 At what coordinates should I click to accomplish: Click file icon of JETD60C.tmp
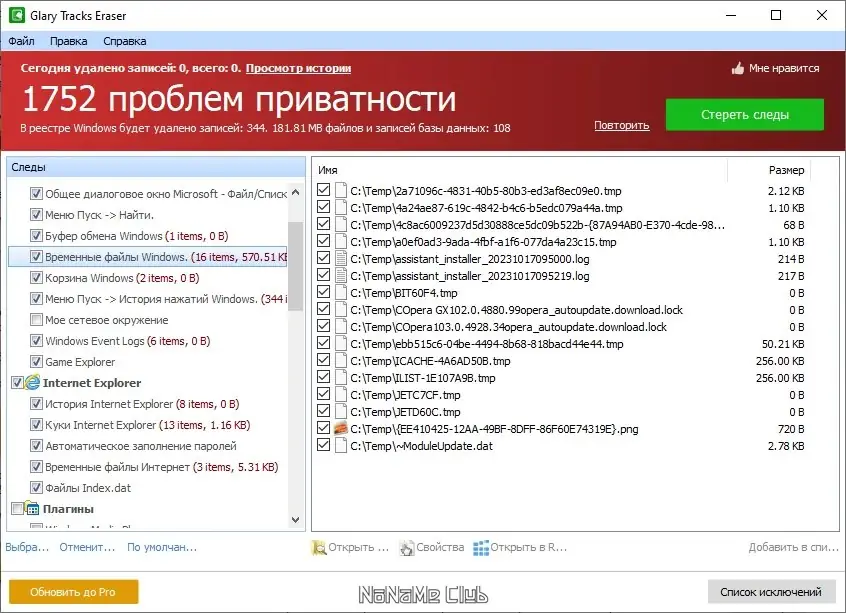[340, 412]
